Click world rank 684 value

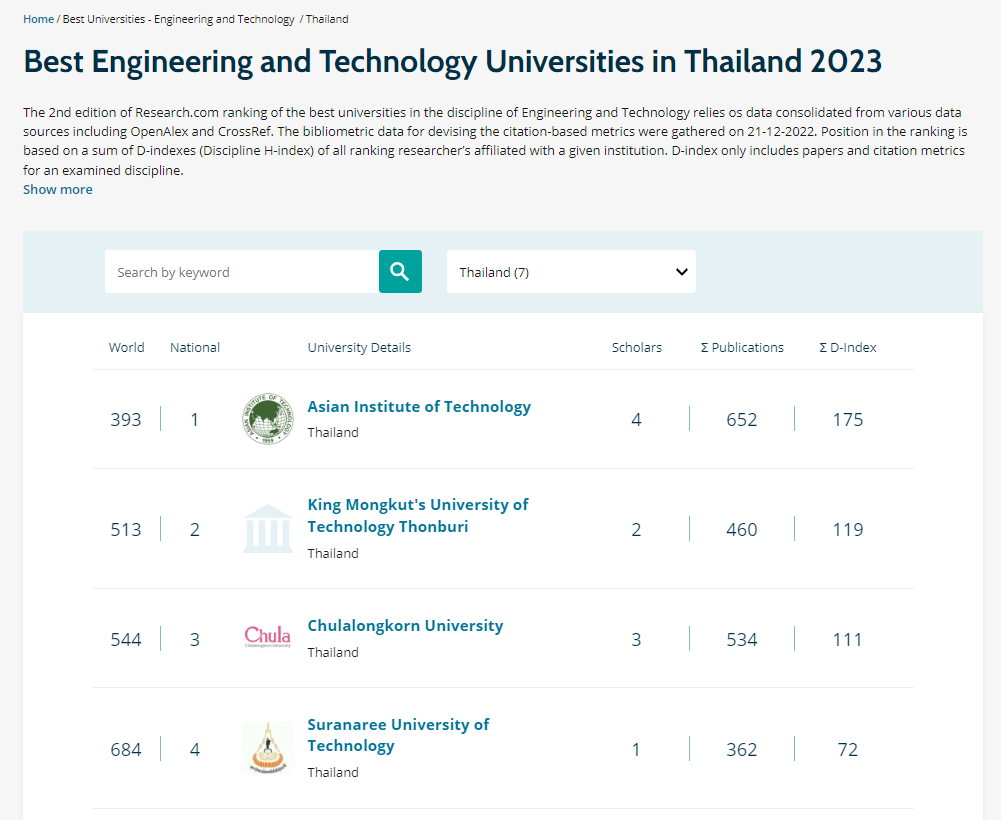click(x=126, y=749)
